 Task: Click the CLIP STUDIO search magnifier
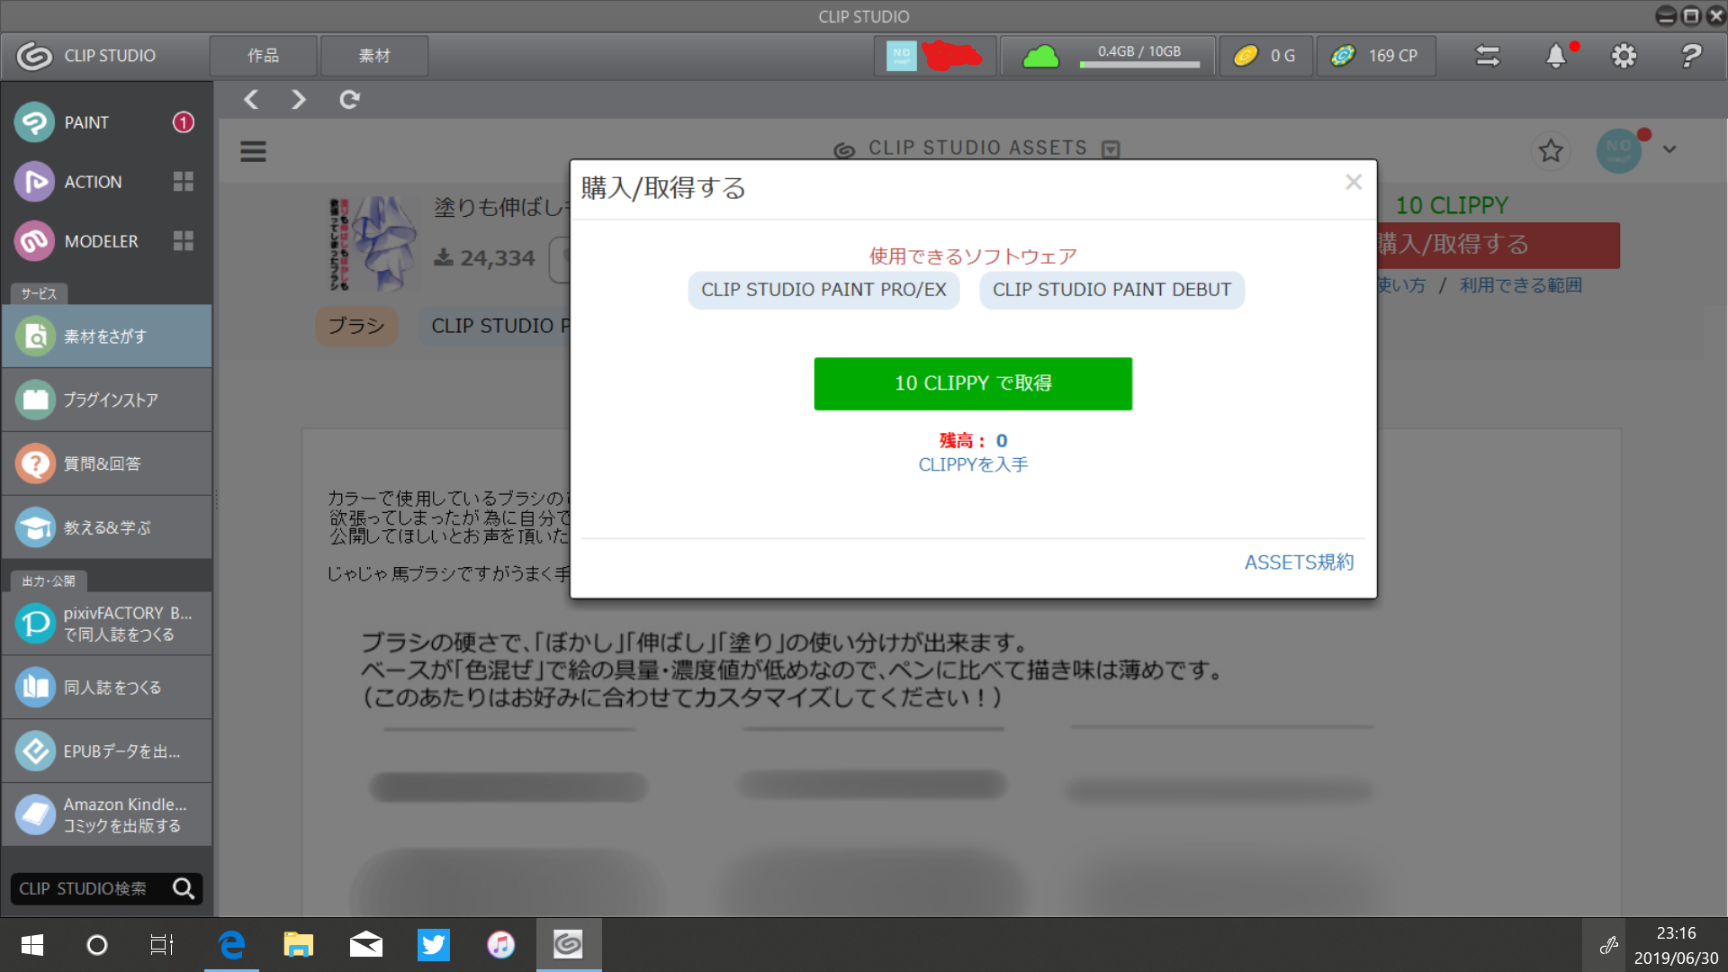(x=184, y=888)
